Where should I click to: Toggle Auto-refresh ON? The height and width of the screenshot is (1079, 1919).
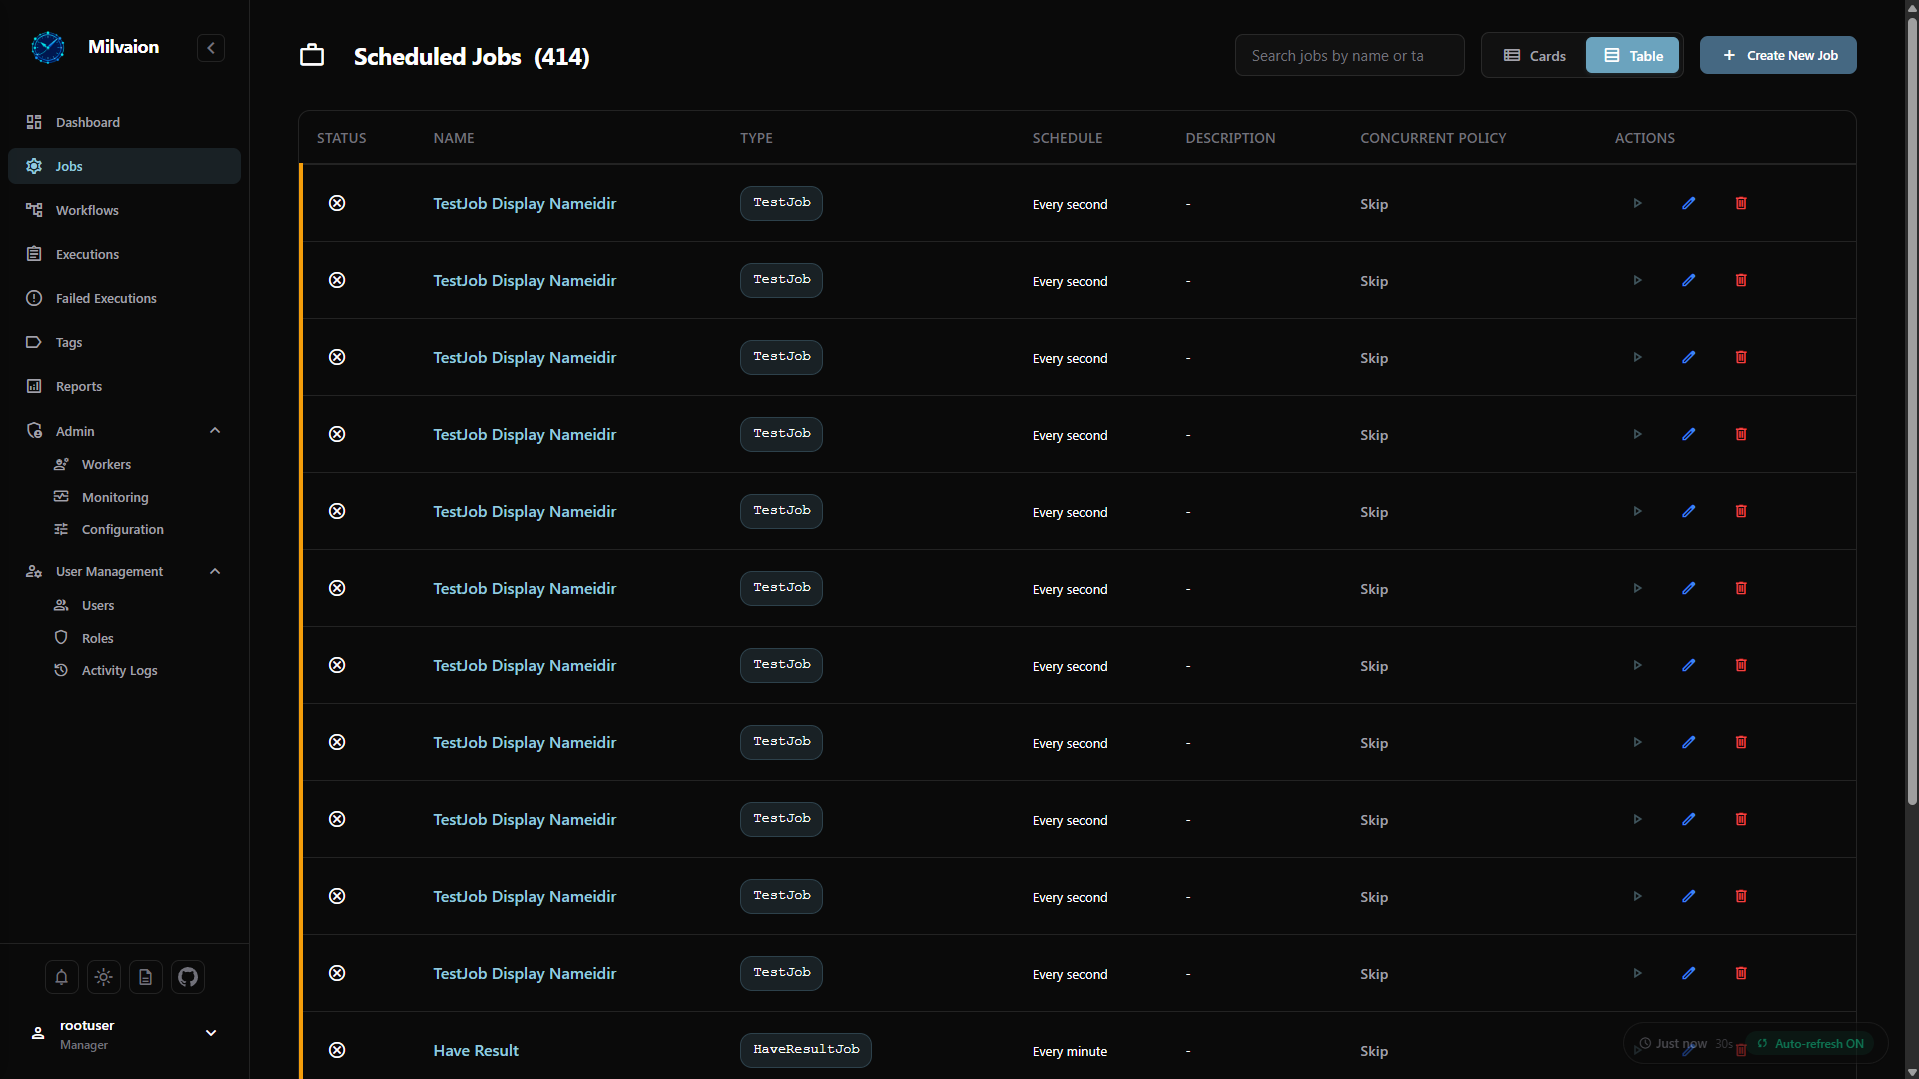click(1810, 1043)
